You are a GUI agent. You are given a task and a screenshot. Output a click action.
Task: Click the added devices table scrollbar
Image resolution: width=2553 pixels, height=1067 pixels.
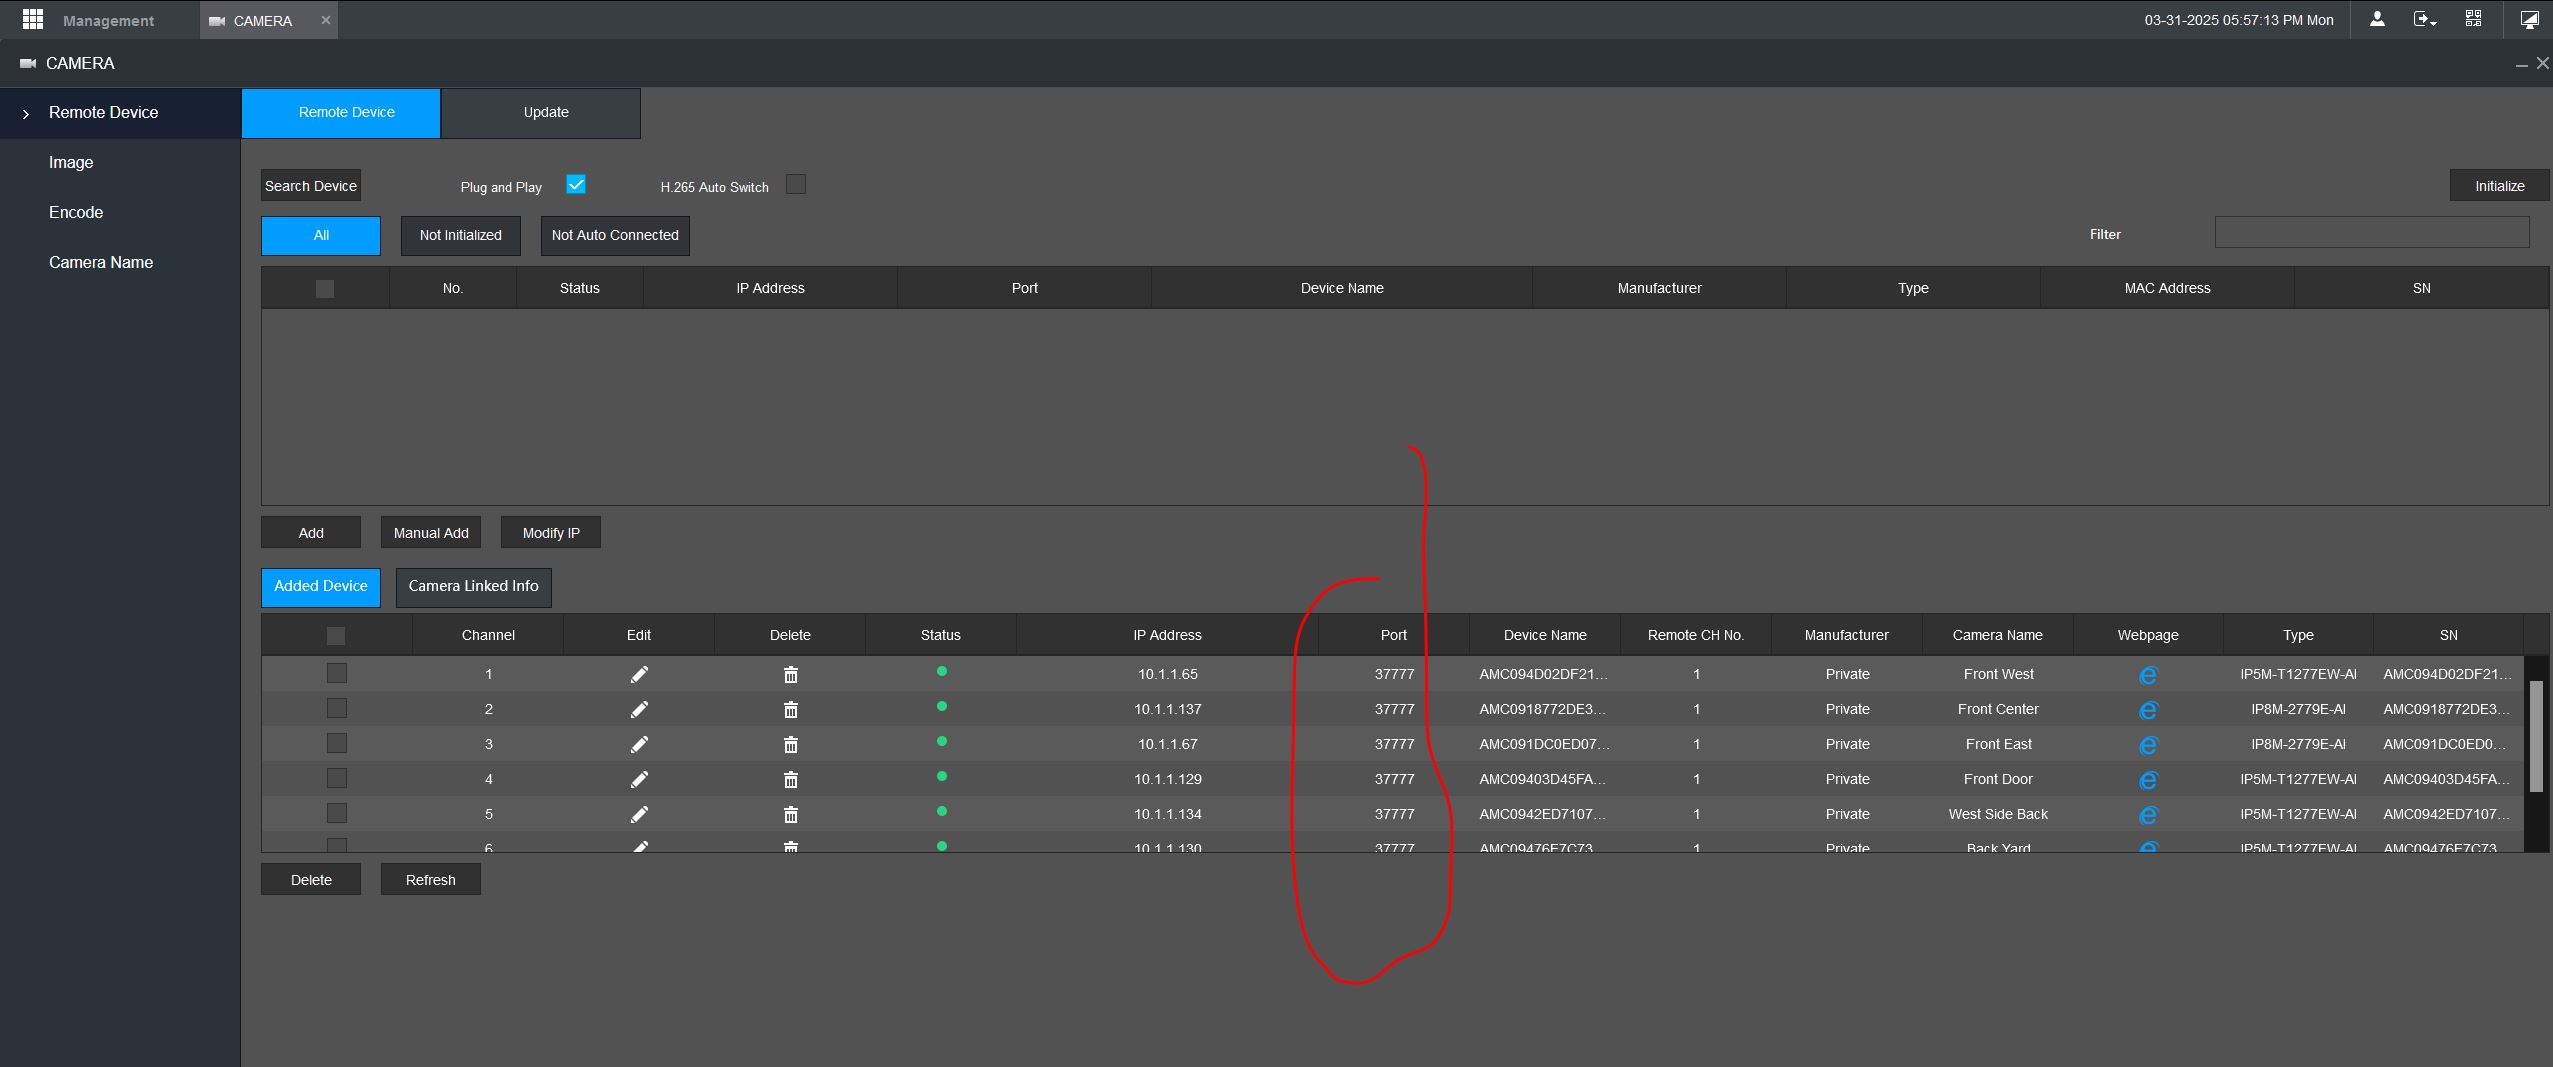click(2536, 737)
